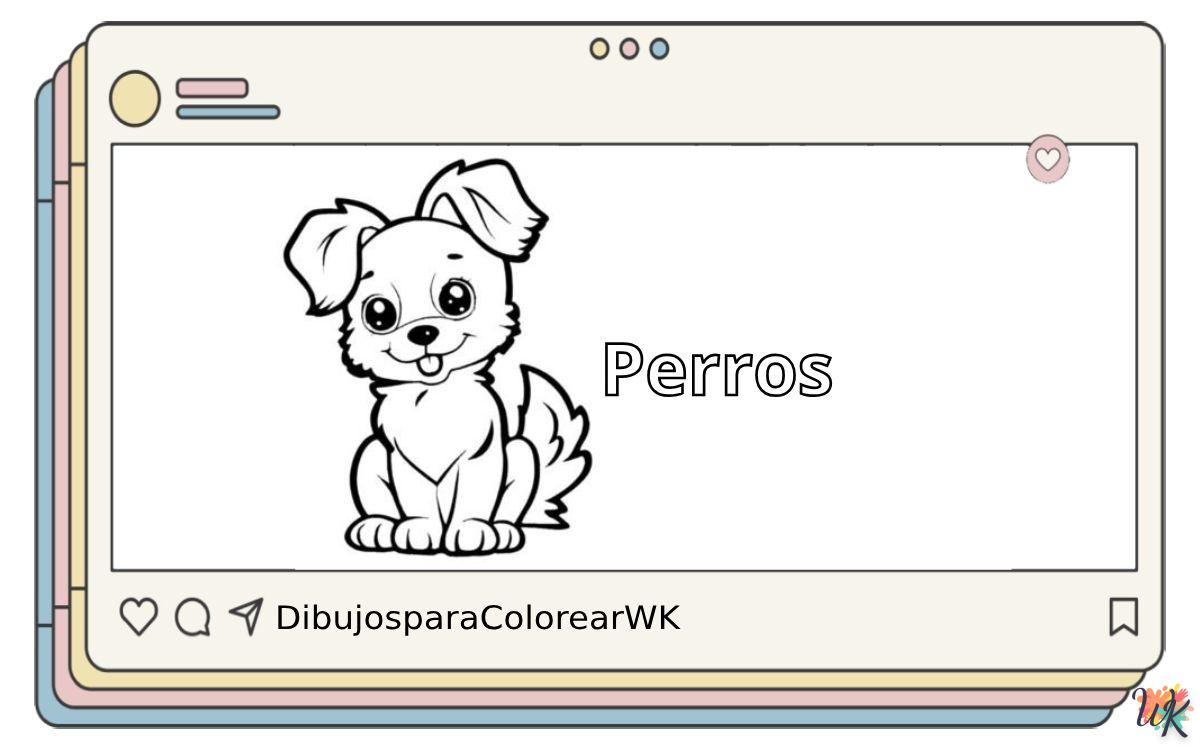Open comments with the speech bubble icon

point(192,617)
